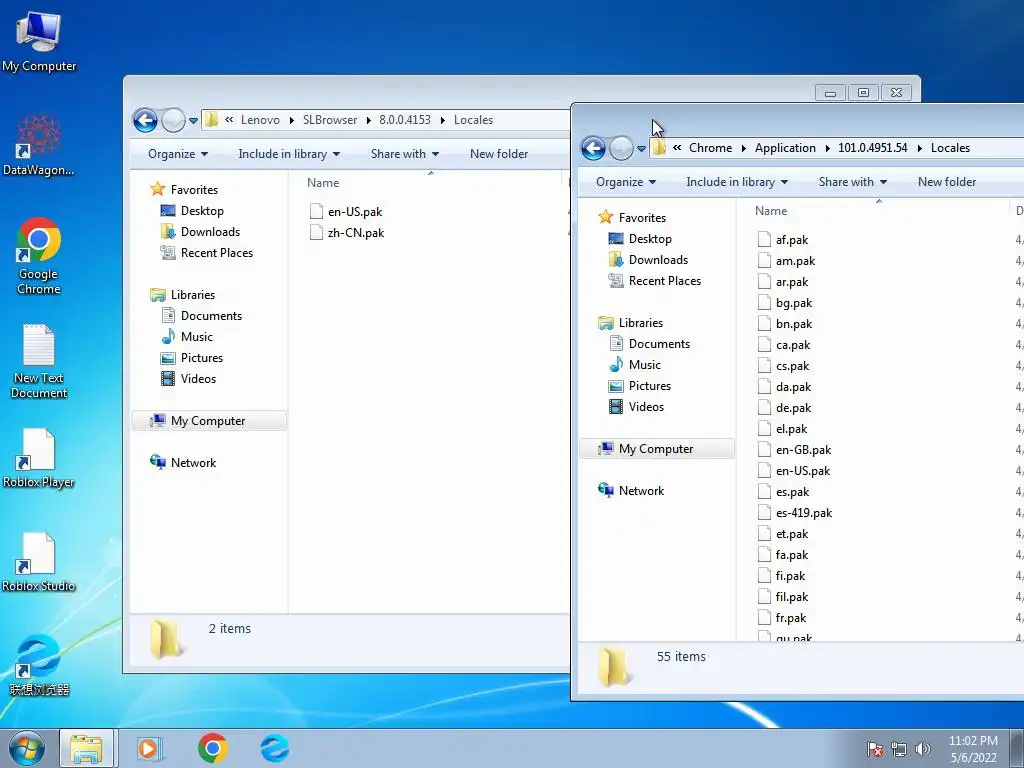Select Videos library in SLBrowser window
Viewport: 1024px width, 768px height.
tap(198, 379)
